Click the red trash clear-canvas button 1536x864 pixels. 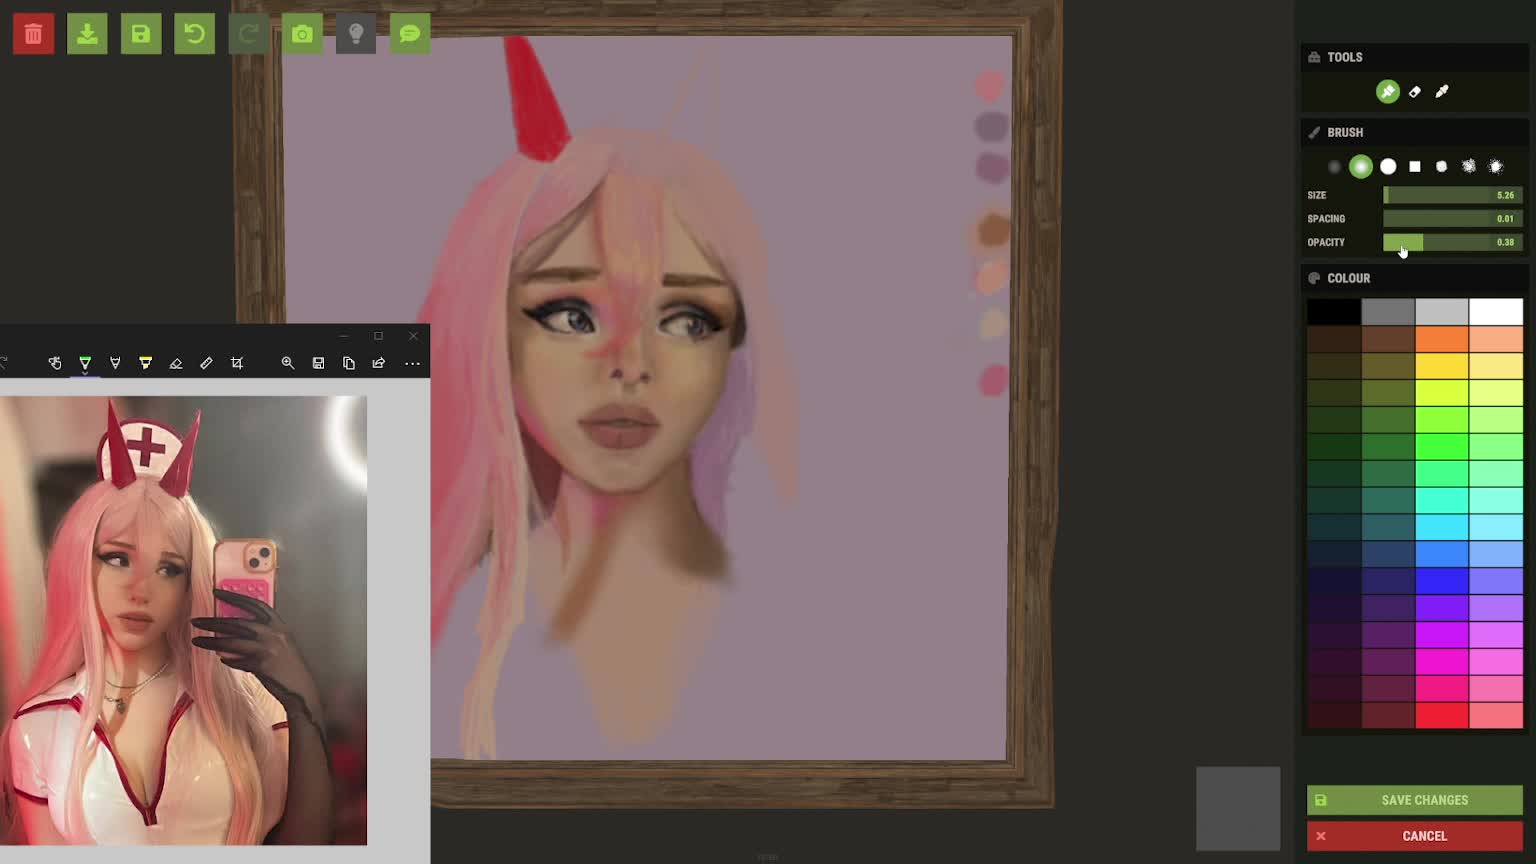[x=33, y=34]
